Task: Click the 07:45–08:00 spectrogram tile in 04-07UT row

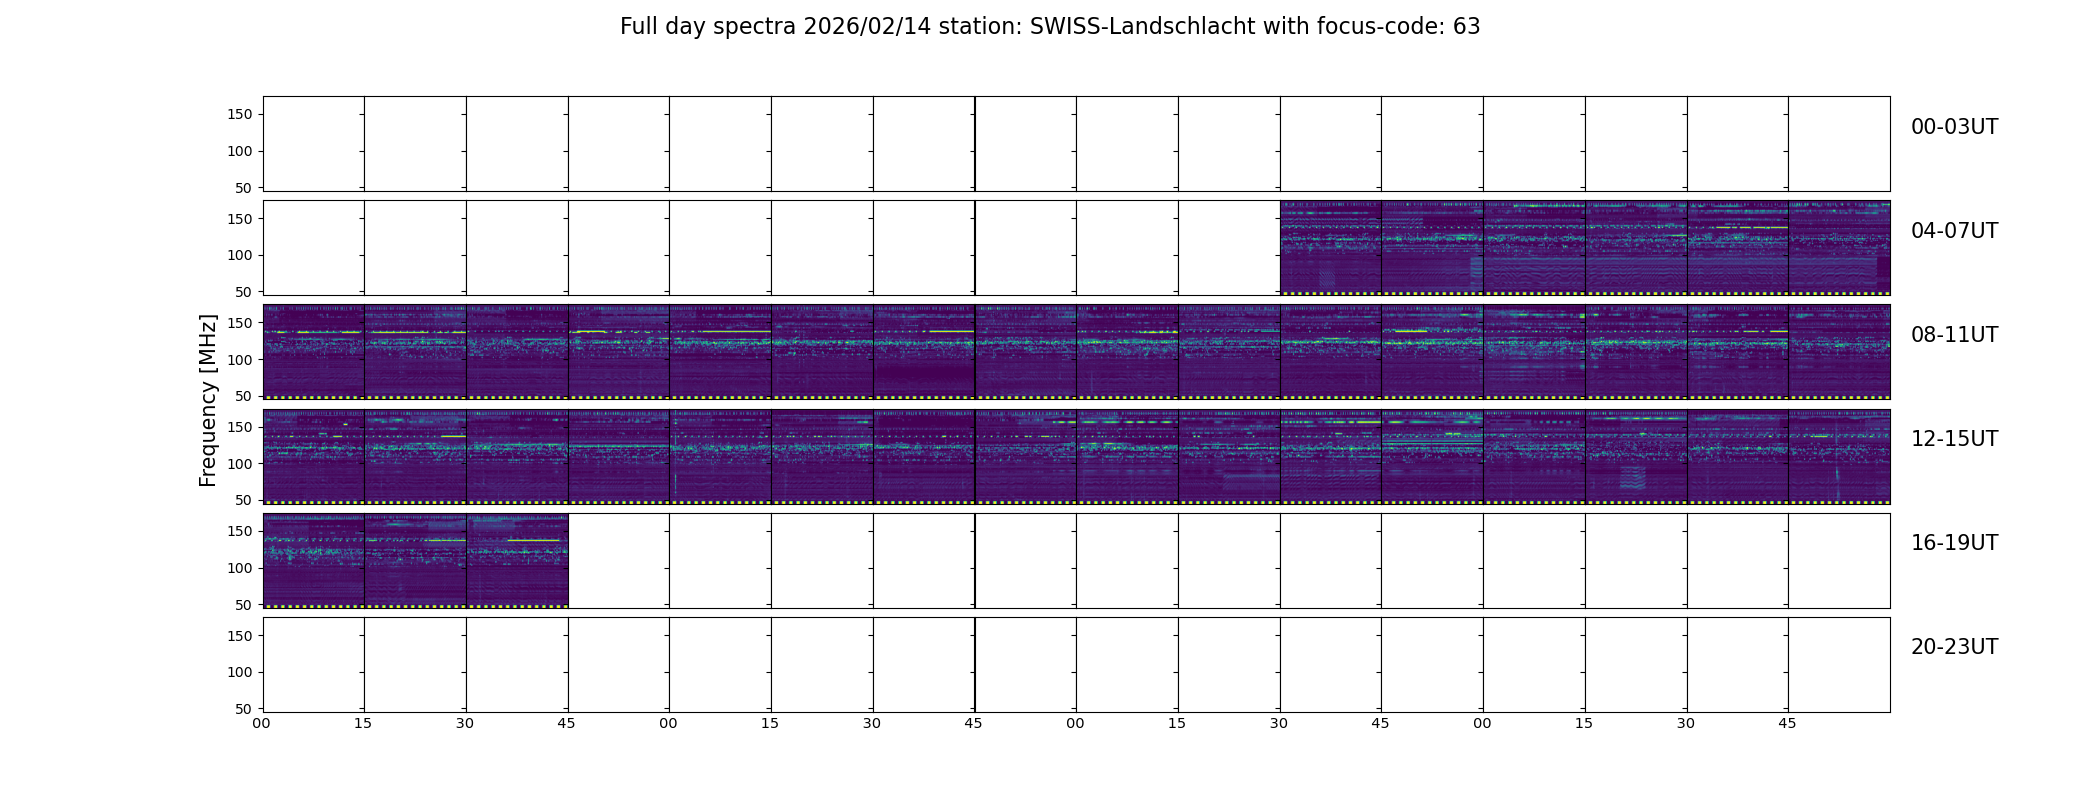Action: coord(1839,248)
